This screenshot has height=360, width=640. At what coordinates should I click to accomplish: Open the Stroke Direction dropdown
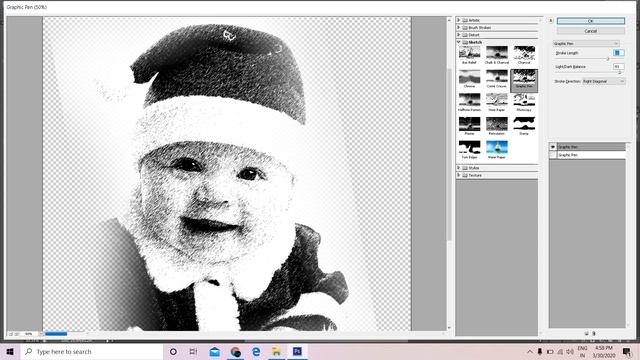(603, 81)
